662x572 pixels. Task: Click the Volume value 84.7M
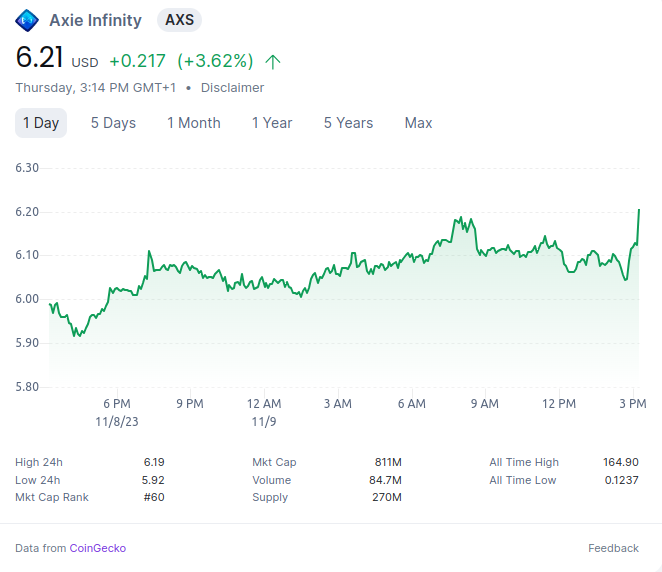(x=385, y=480)
